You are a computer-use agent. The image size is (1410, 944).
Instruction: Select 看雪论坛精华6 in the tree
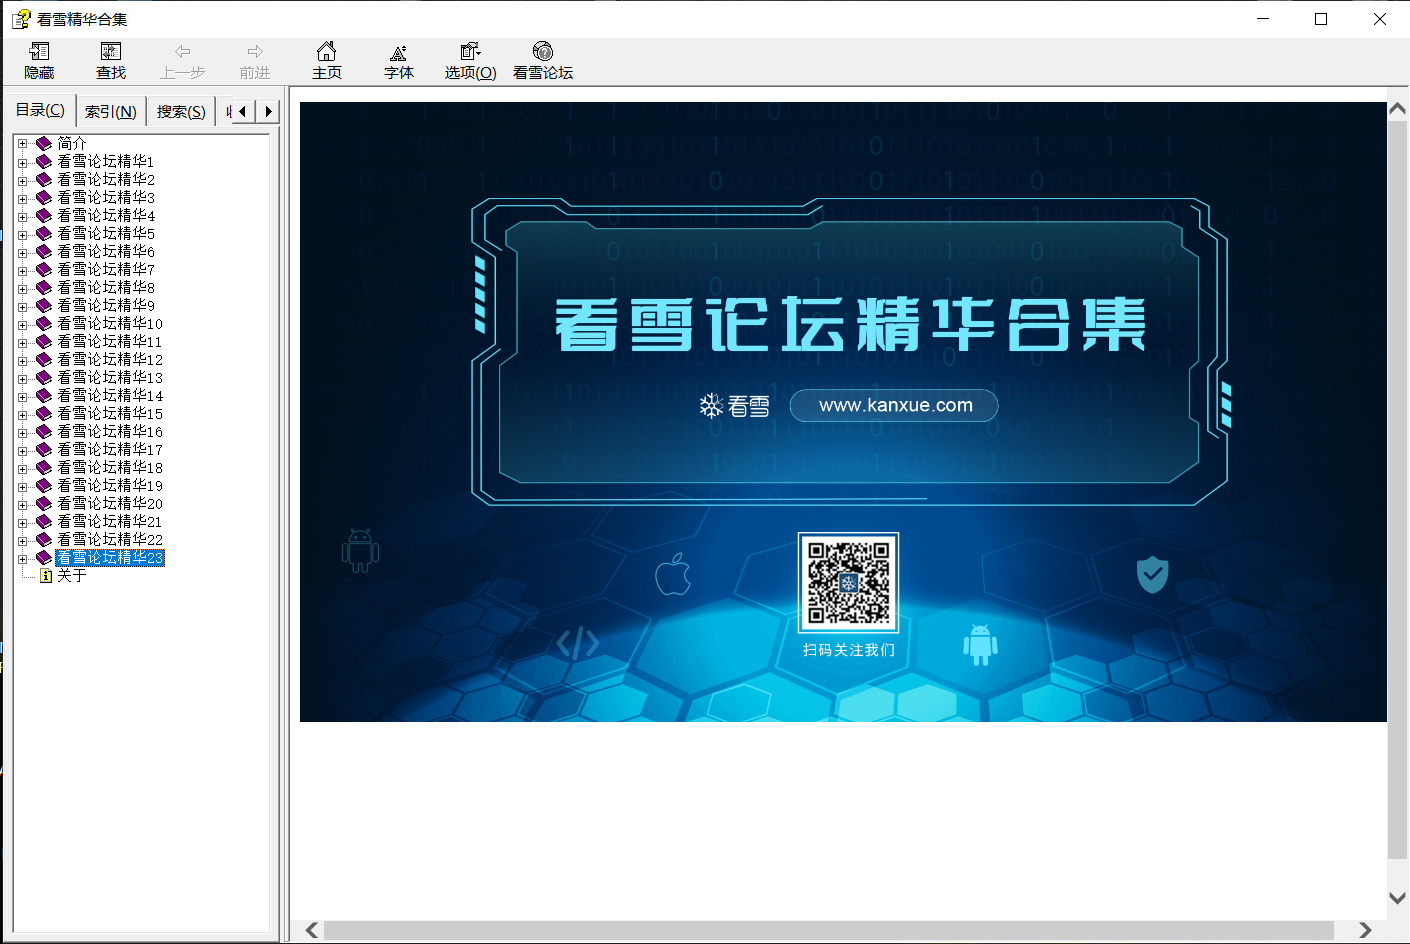click(106, 251)
